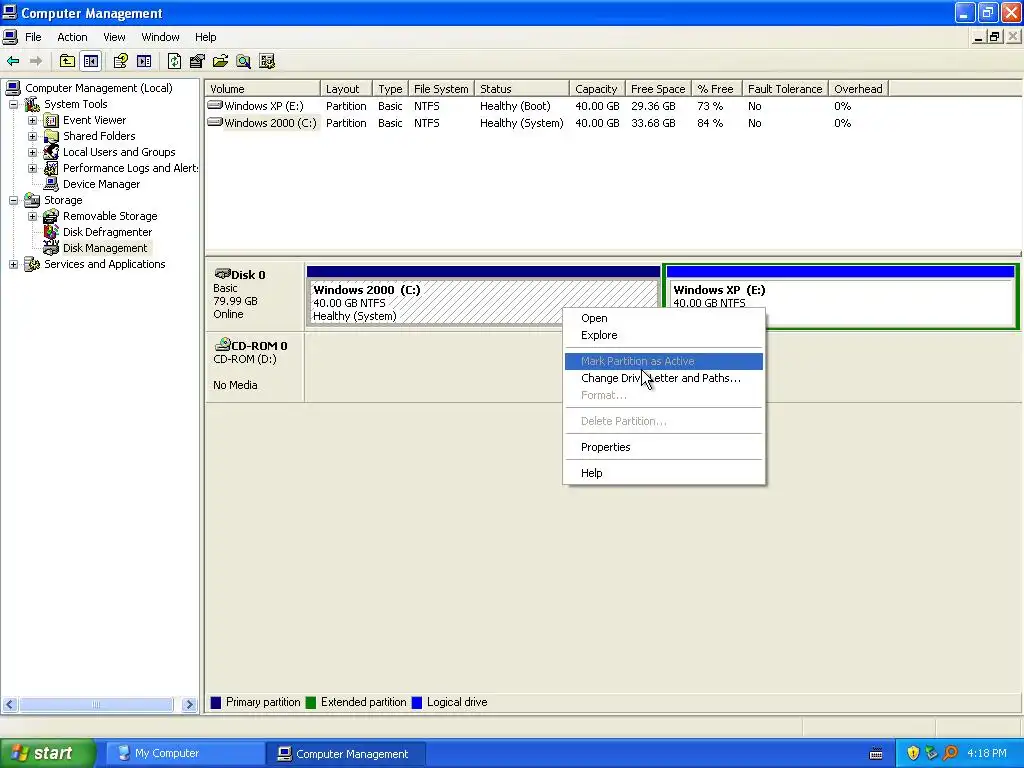Click the tree pane scrollbar left arrow
This screenshot has width=1024, height=768.
click(x=10, y=705)
